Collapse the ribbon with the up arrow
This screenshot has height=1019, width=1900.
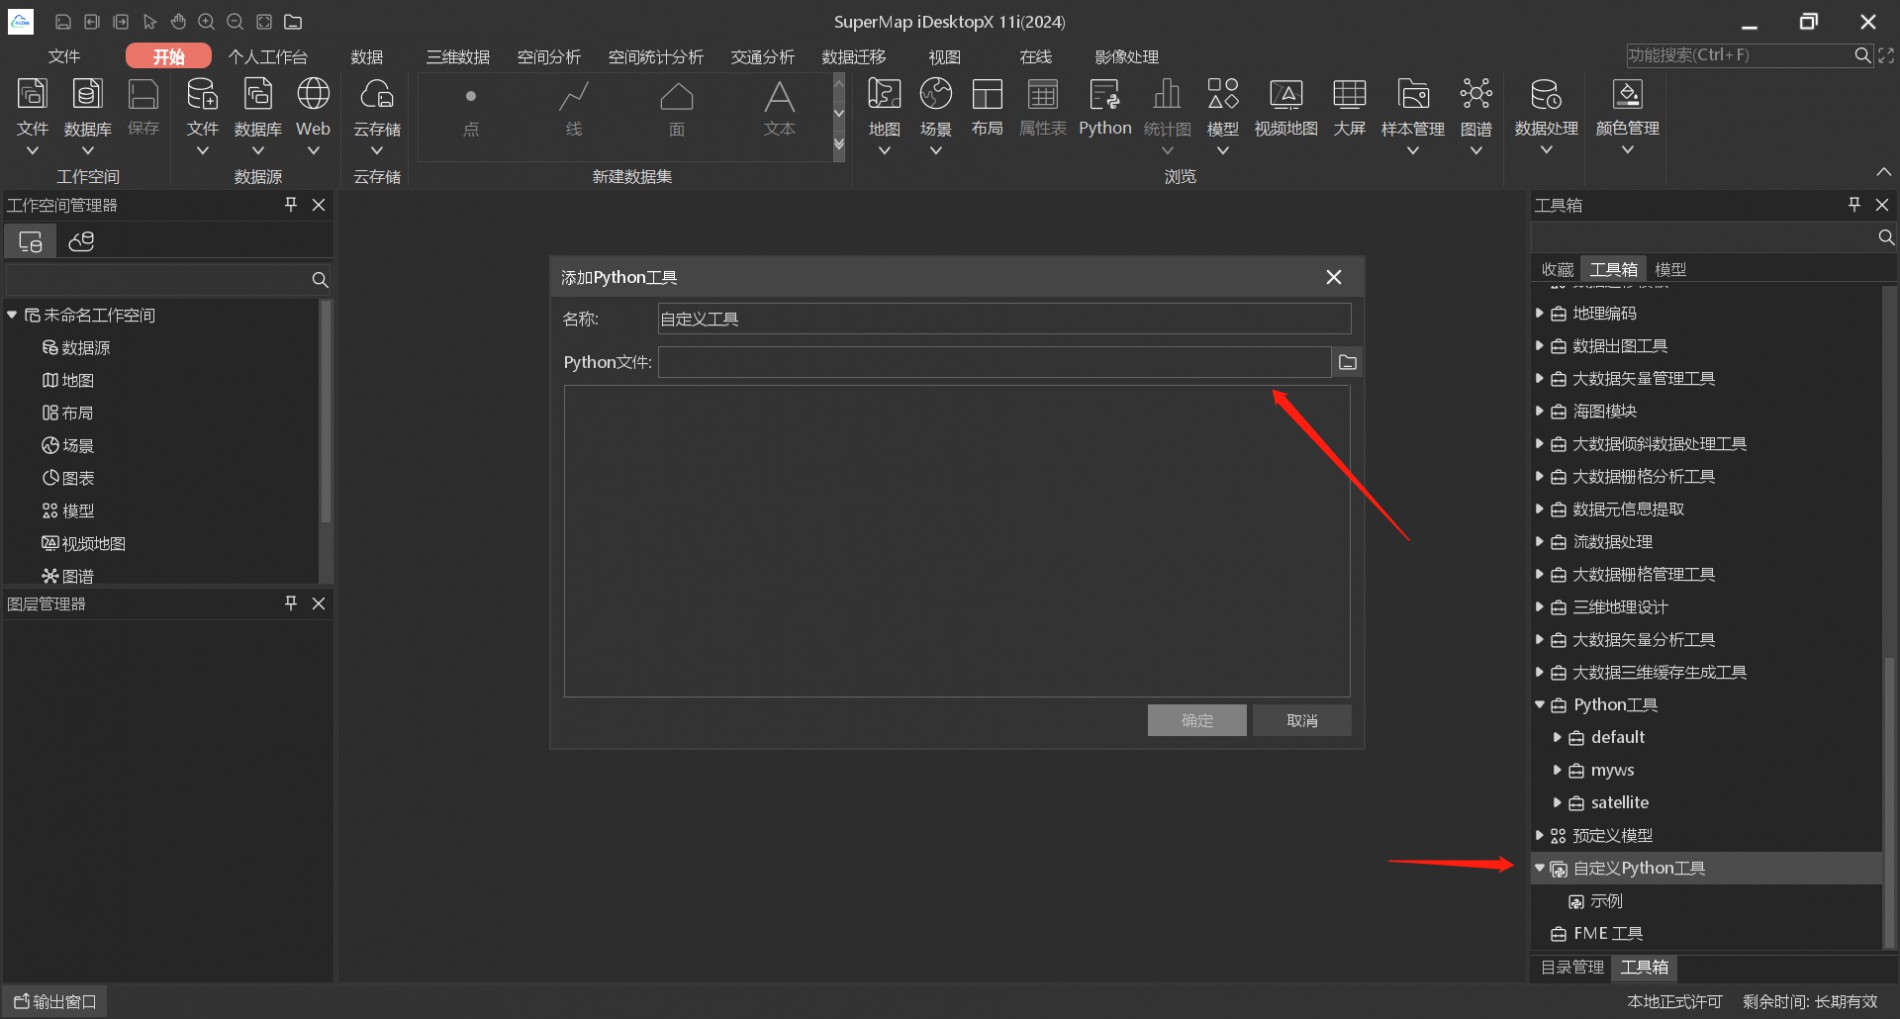click(1884, 172)
